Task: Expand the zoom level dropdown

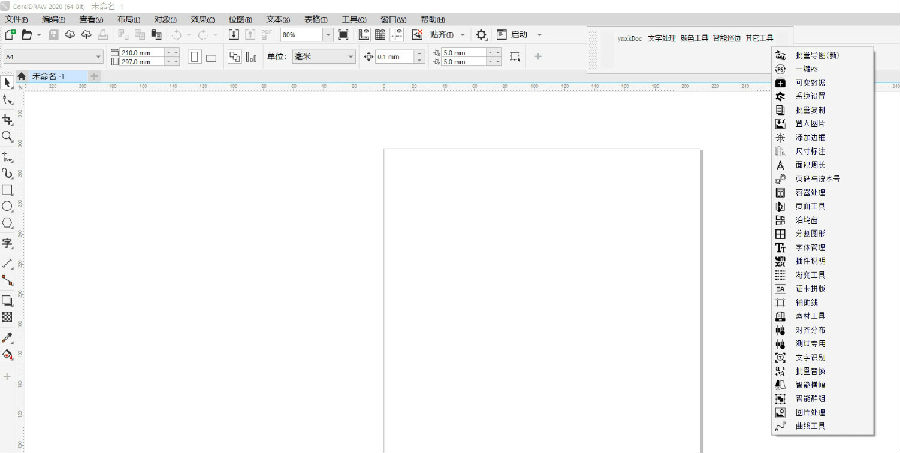Action: pos(327,34)
